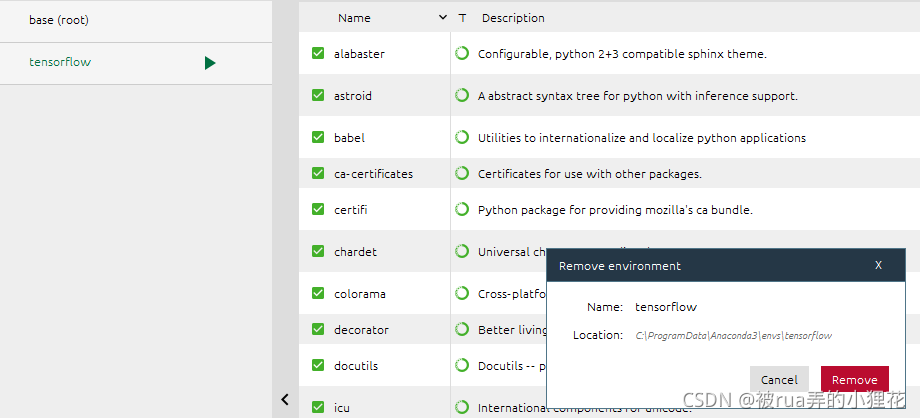Viewport: 920px width, 418px height.
Task: Cancel the Remove environment dialog
Action: click(x=779, y=380)
